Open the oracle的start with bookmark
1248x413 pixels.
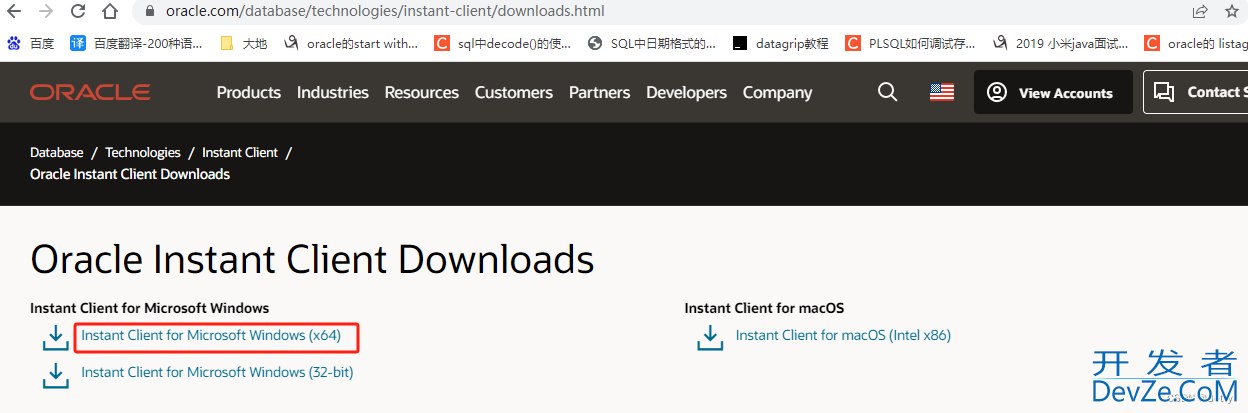click(351, 43)
